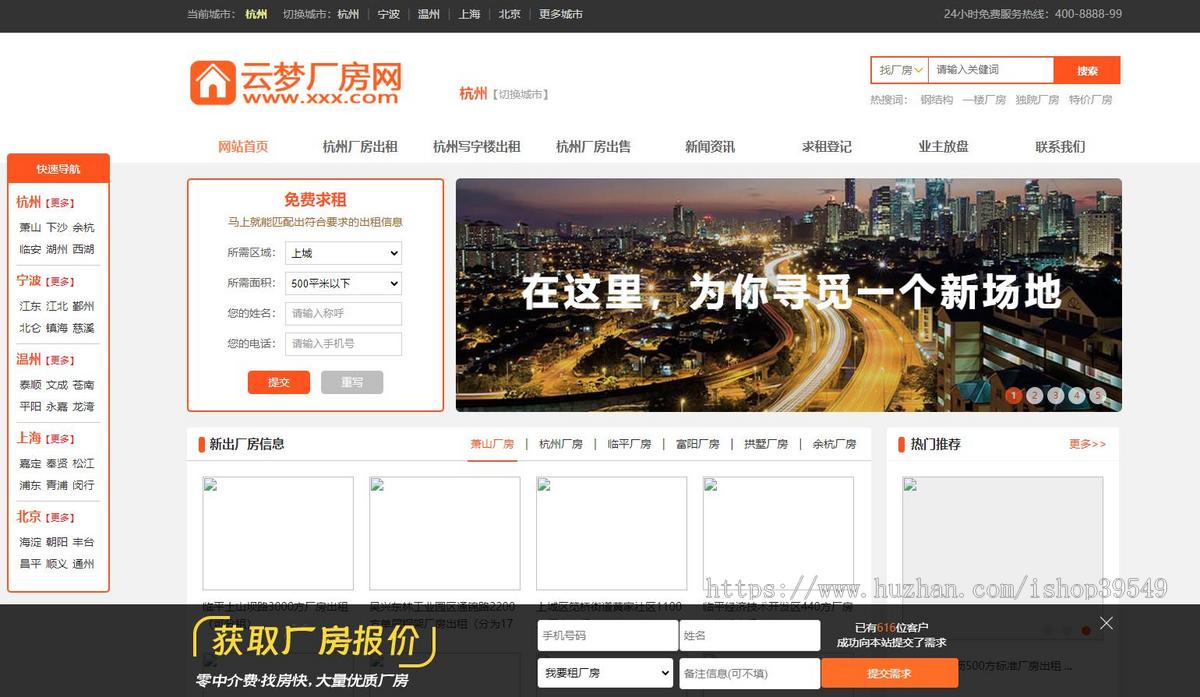Switch city to 宁波 in top bar

[389, 14]
